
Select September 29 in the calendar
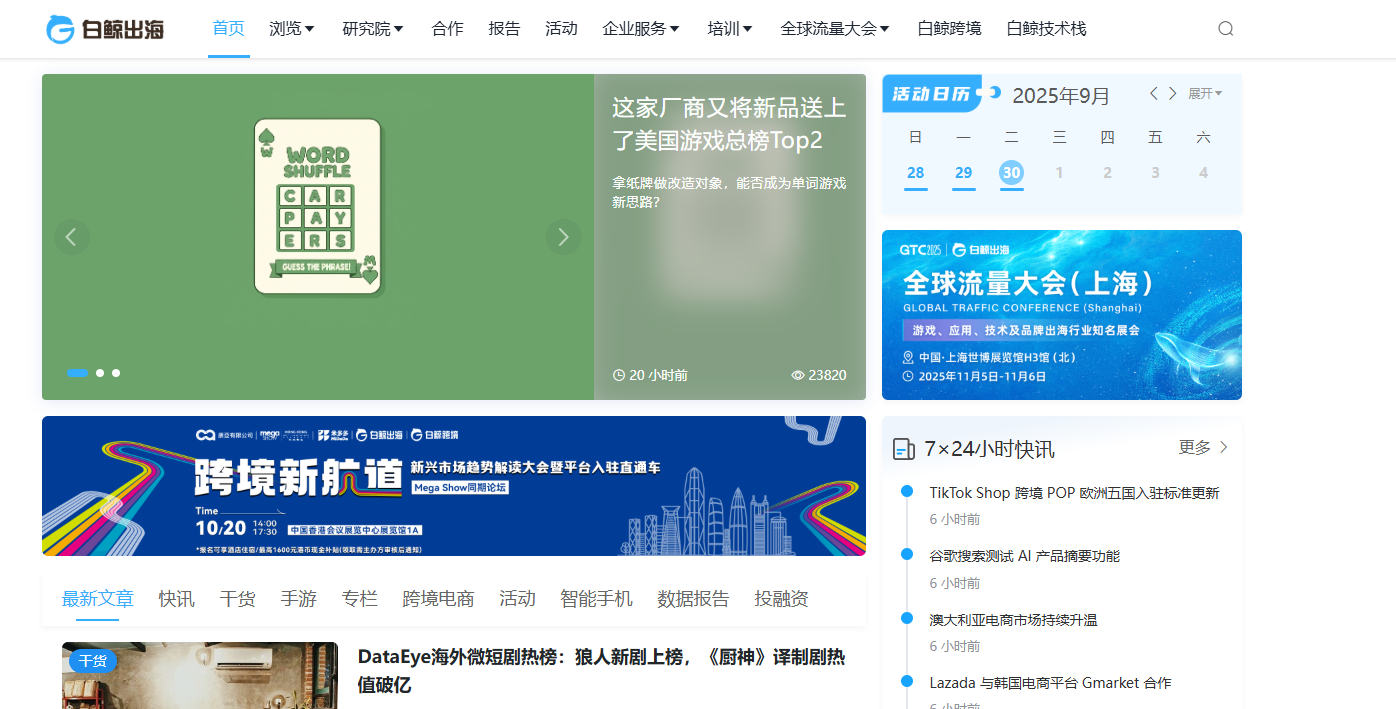point(963,173)
